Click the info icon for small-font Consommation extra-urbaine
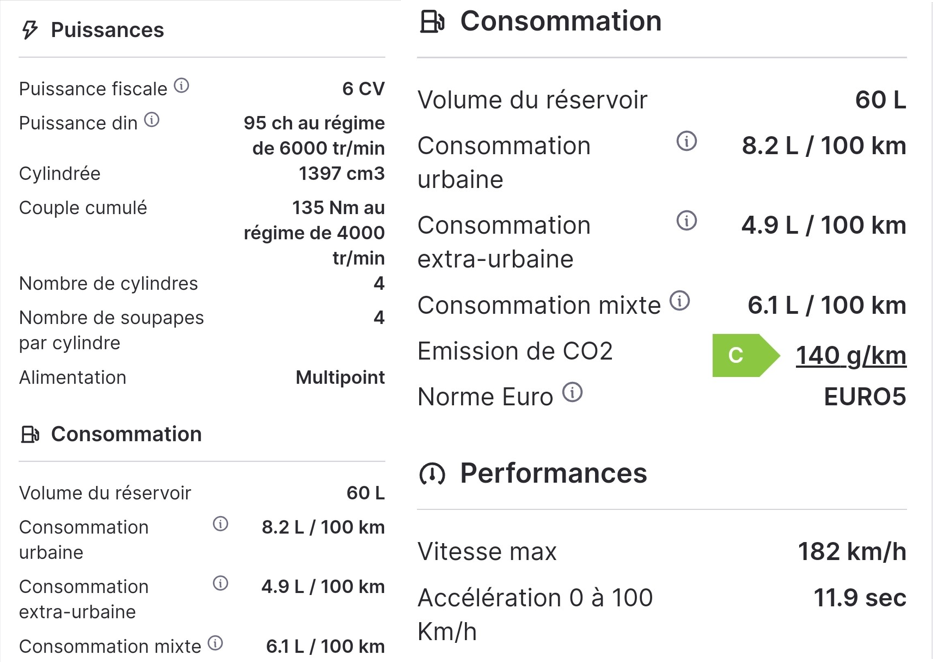 [x=221, y=583]
